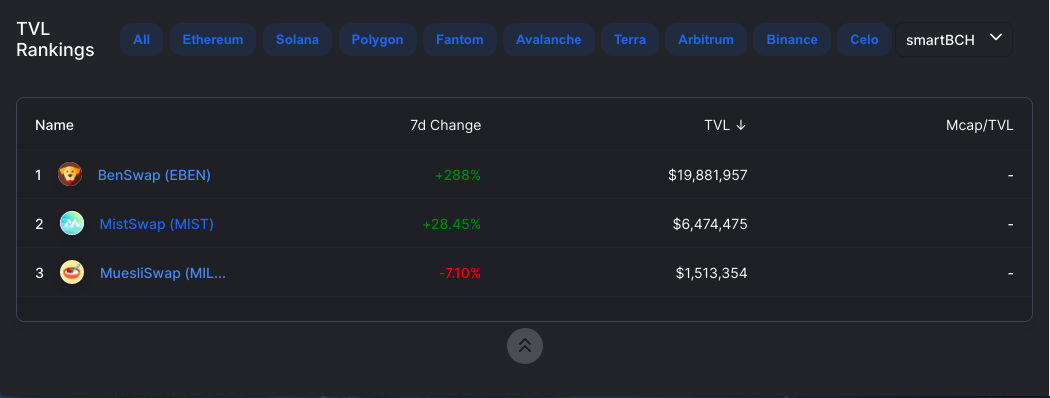Filter rankings by Solana
Screen dimensions: 1050x398
(x=297, y=40)
